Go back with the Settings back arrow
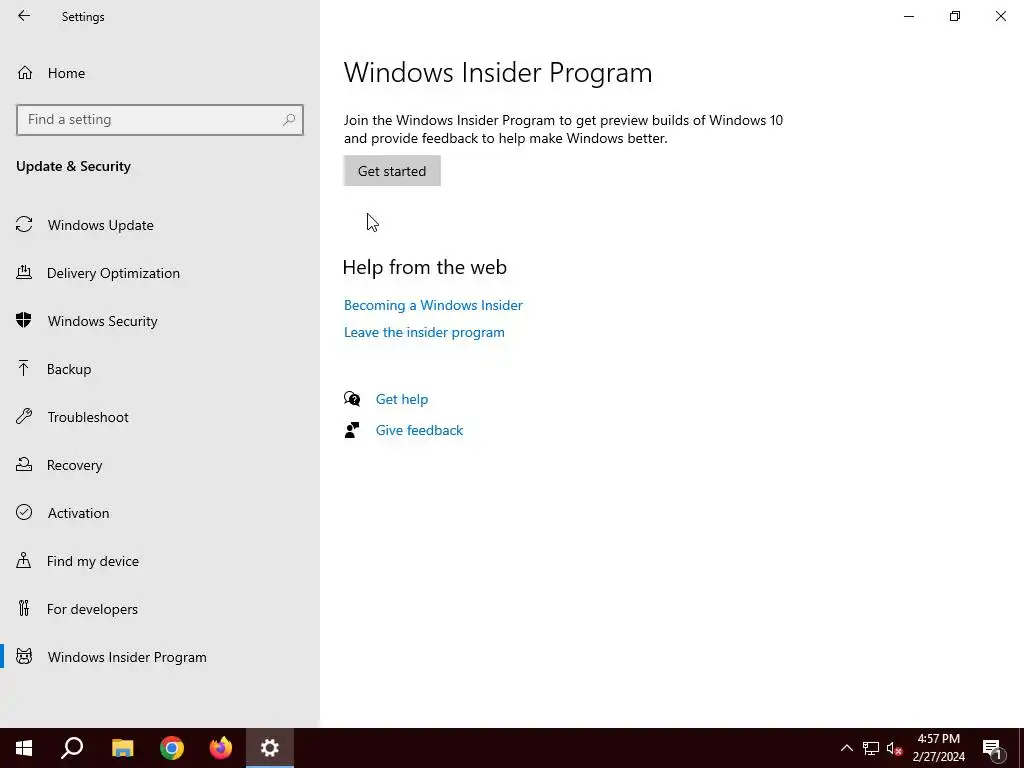 click(24, 16)
